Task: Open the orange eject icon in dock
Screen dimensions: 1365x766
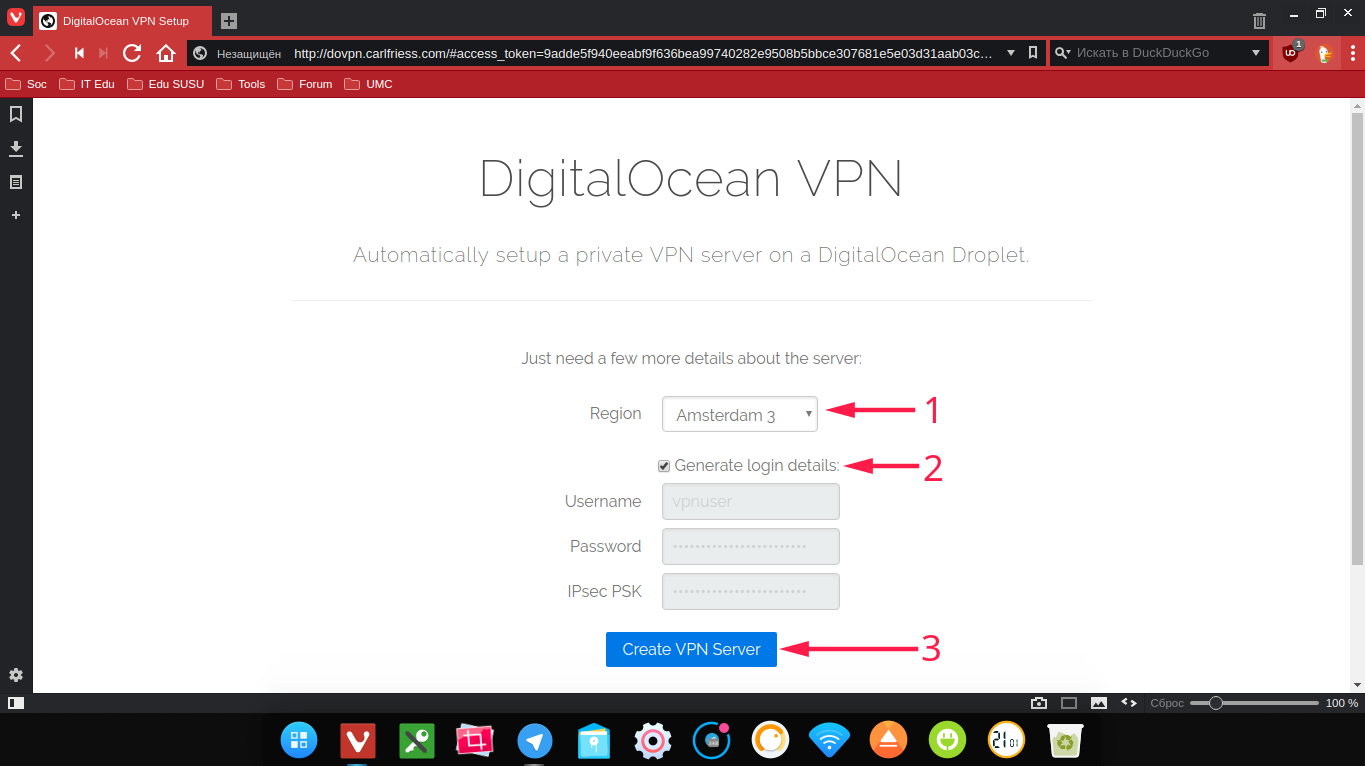Action: click(x=888, y=740)
